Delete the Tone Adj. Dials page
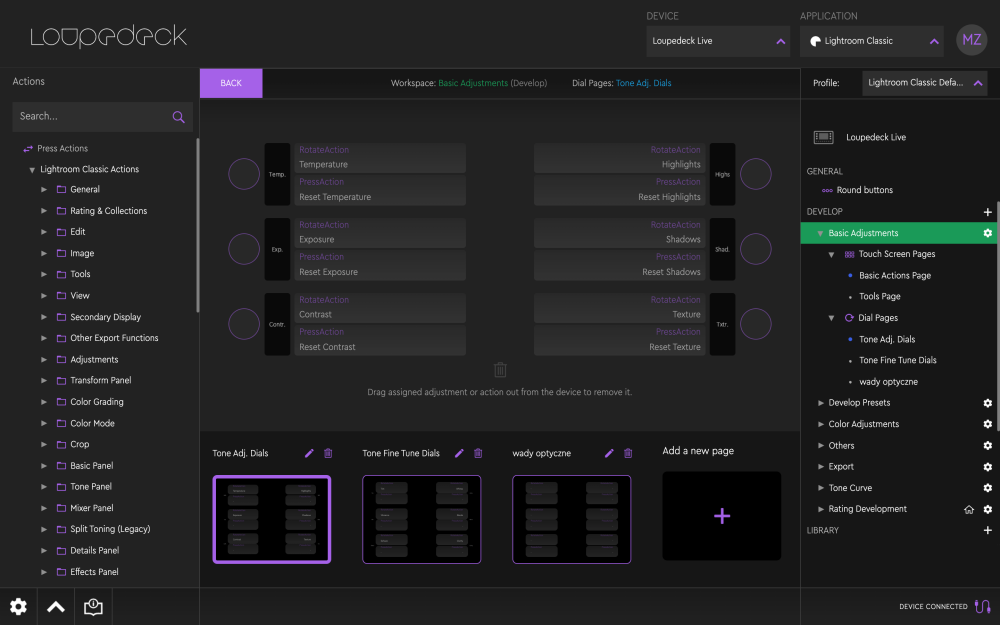1000x625 pixels. [x=328, y=453]
